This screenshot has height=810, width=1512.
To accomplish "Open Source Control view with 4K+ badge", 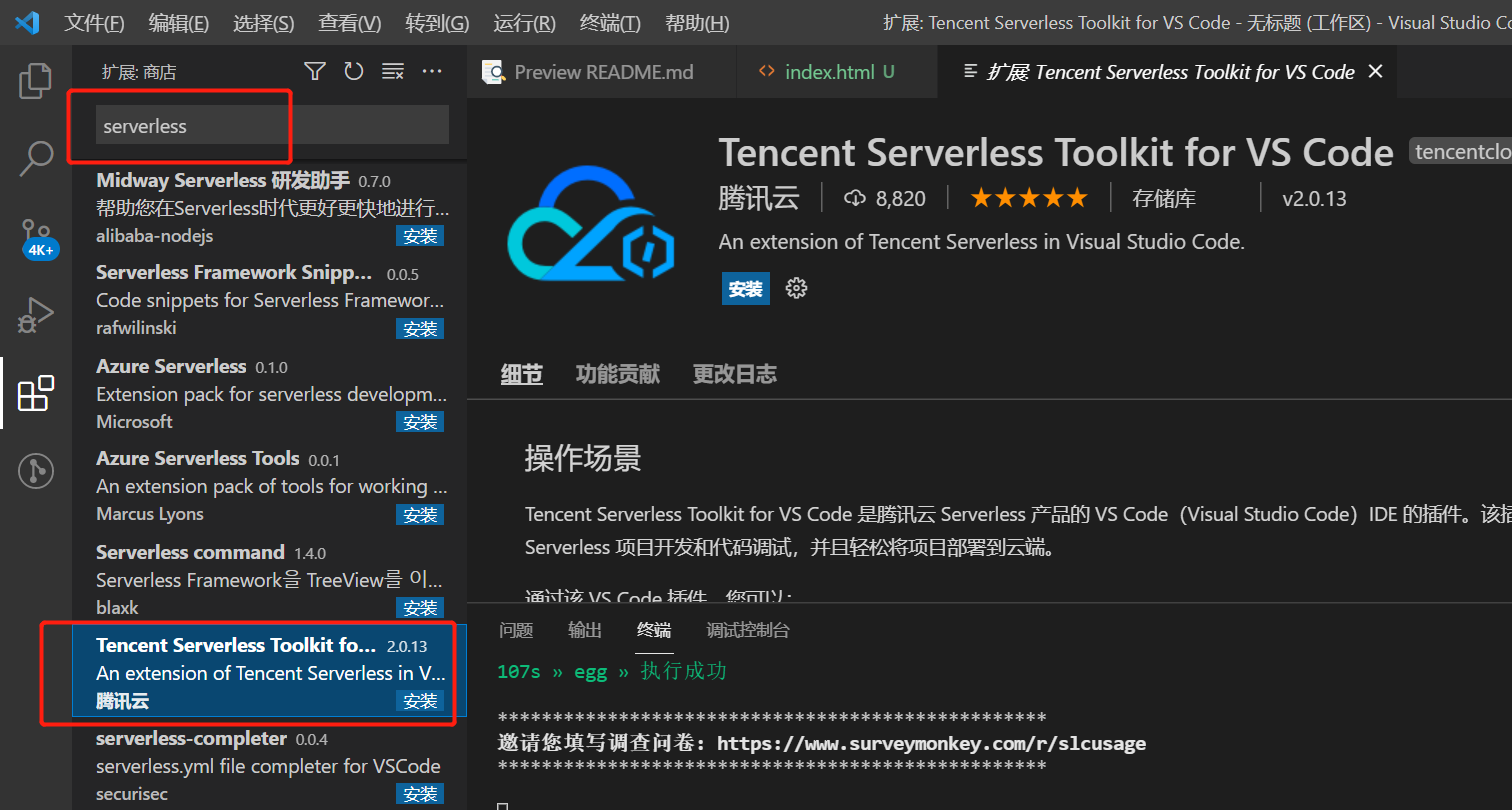I will 37,237.
